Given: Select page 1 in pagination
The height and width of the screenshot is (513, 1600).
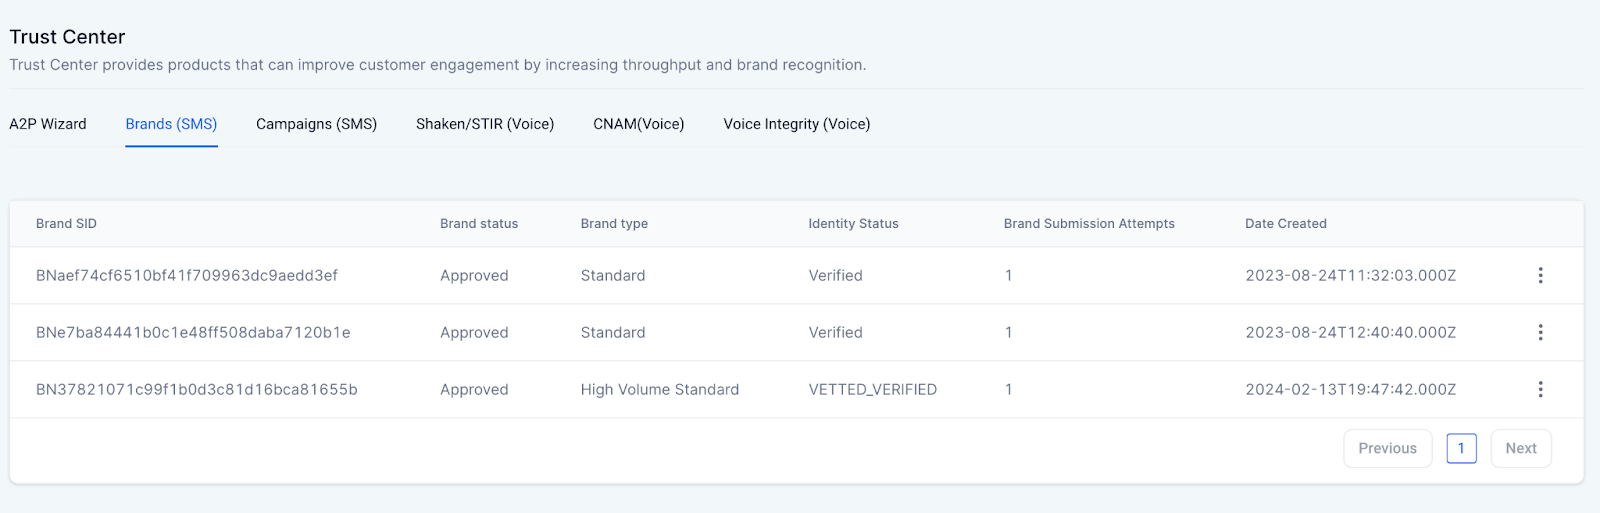Looking at the screenshot, I should (1461, 448).
